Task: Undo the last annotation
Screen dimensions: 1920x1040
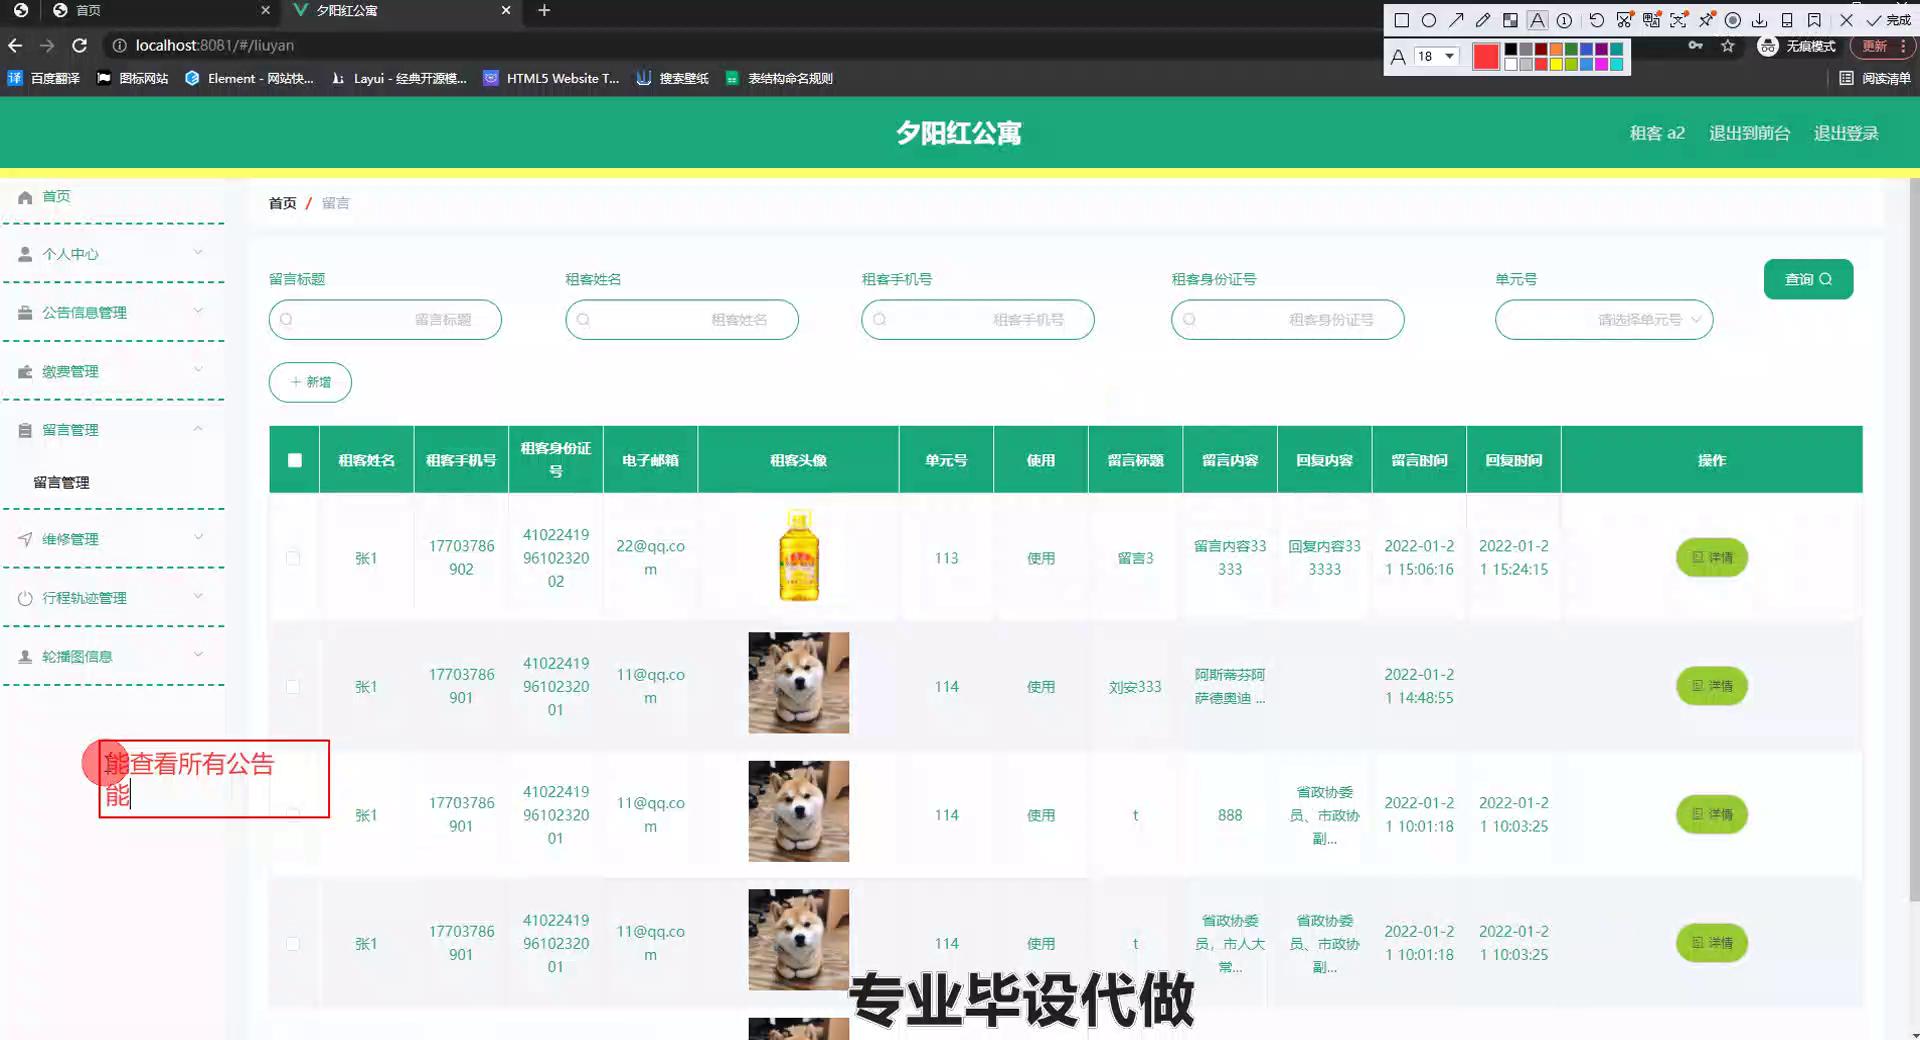Action: [1596, 20]
